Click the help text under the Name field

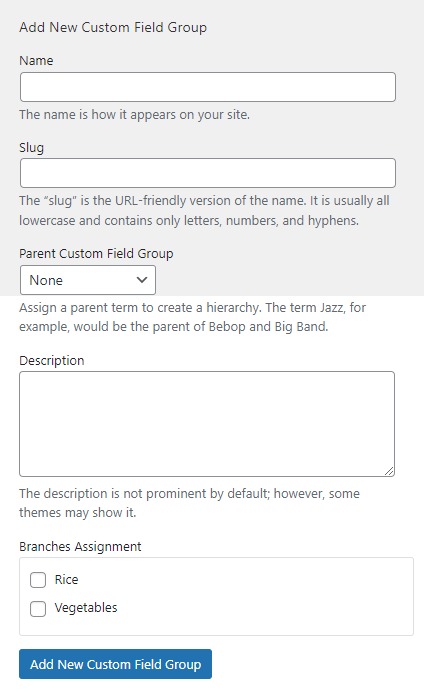[135, 115]
